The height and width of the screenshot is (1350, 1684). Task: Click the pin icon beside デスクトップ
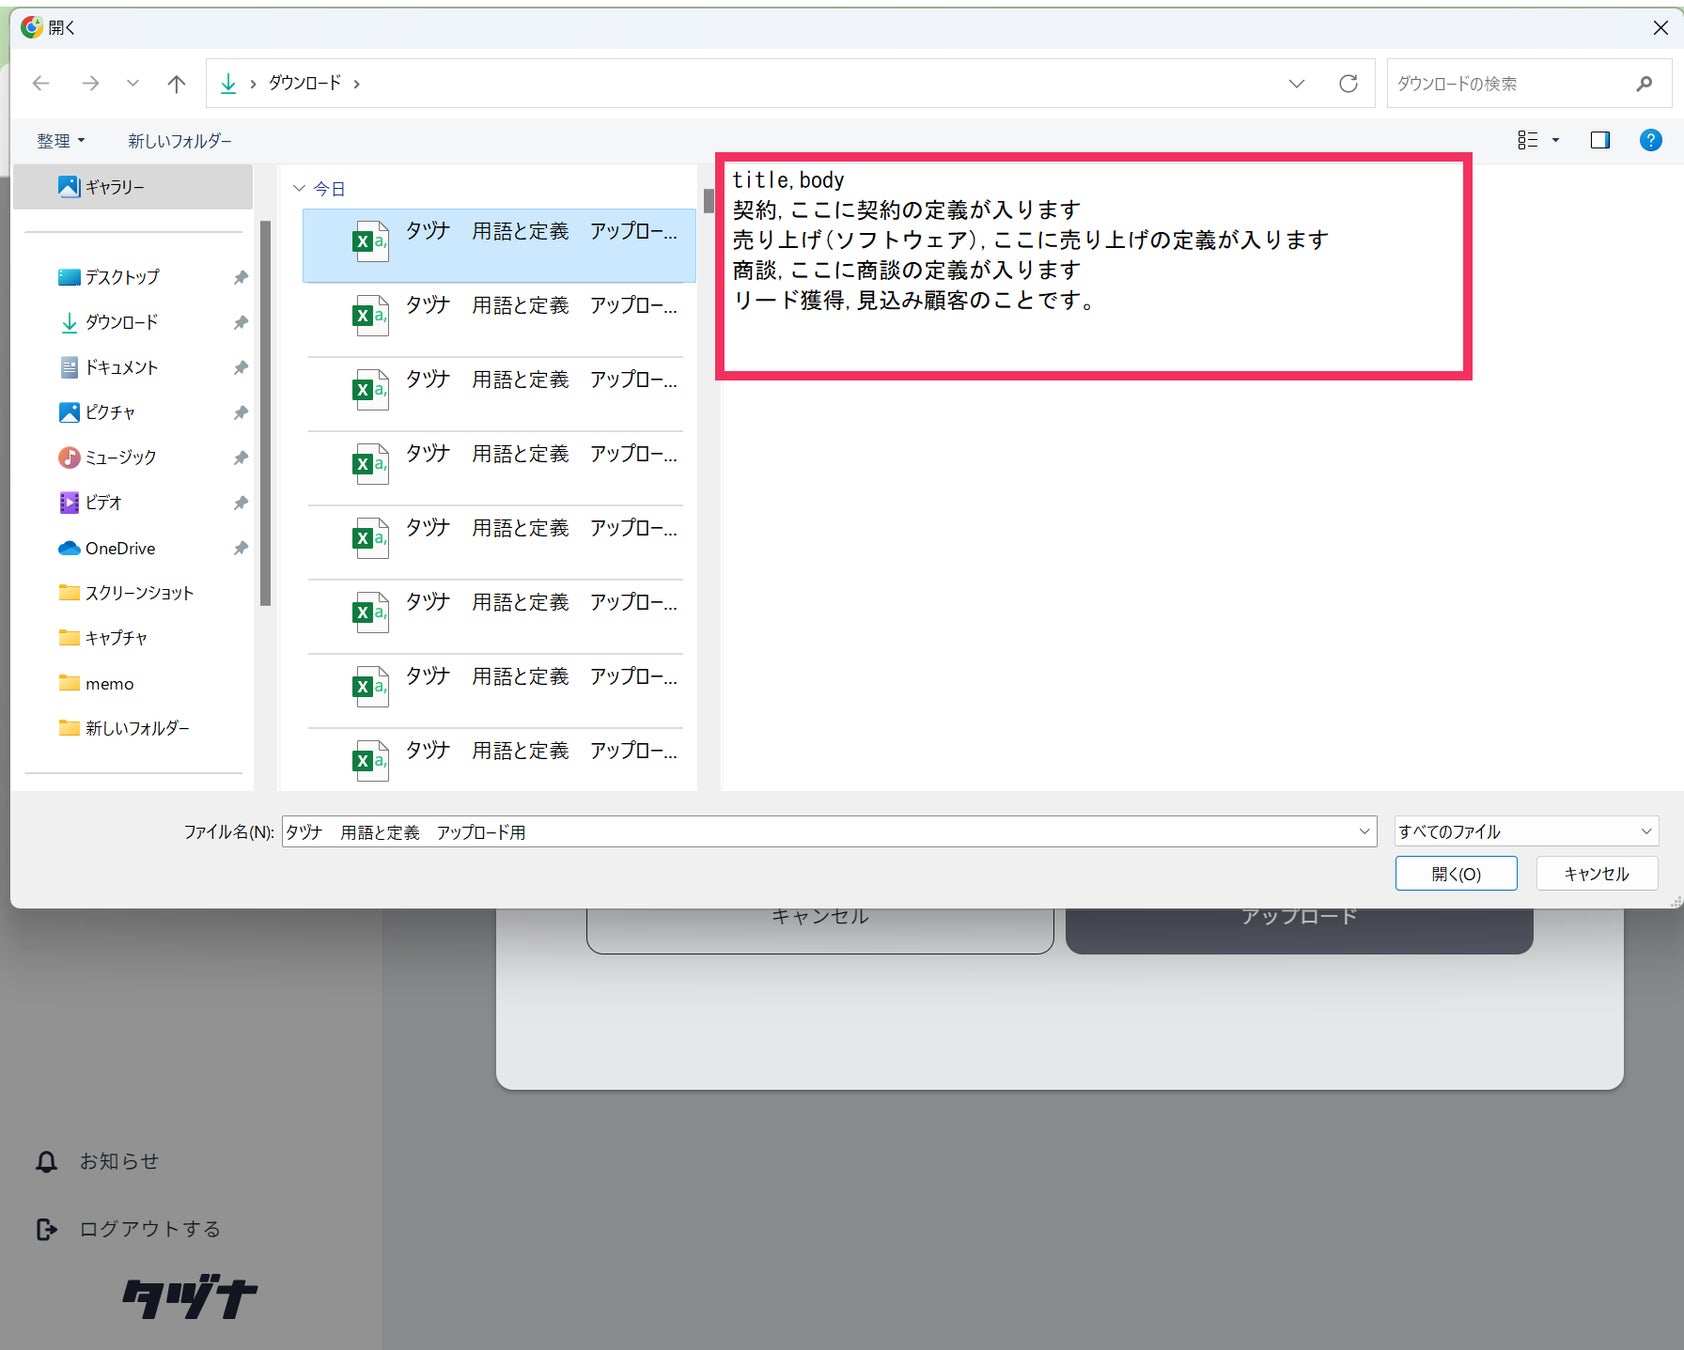pyautogui.click(x=241, y=277)
